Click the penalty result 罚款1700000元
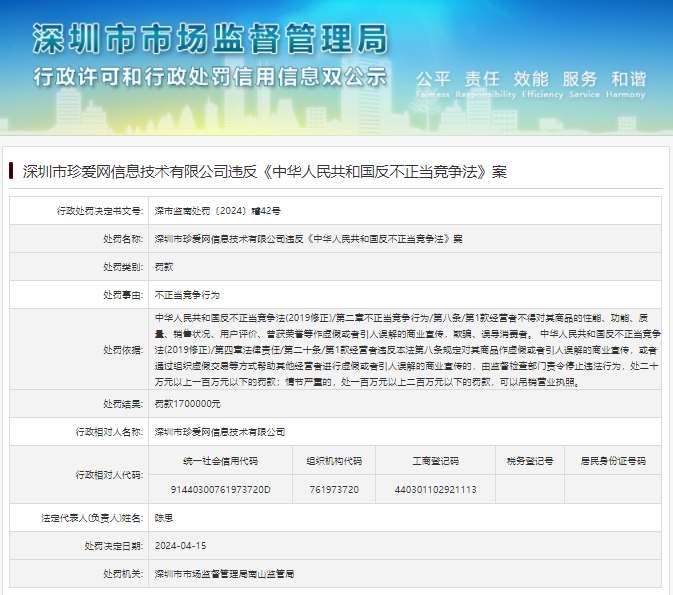 tap(187, 403)
